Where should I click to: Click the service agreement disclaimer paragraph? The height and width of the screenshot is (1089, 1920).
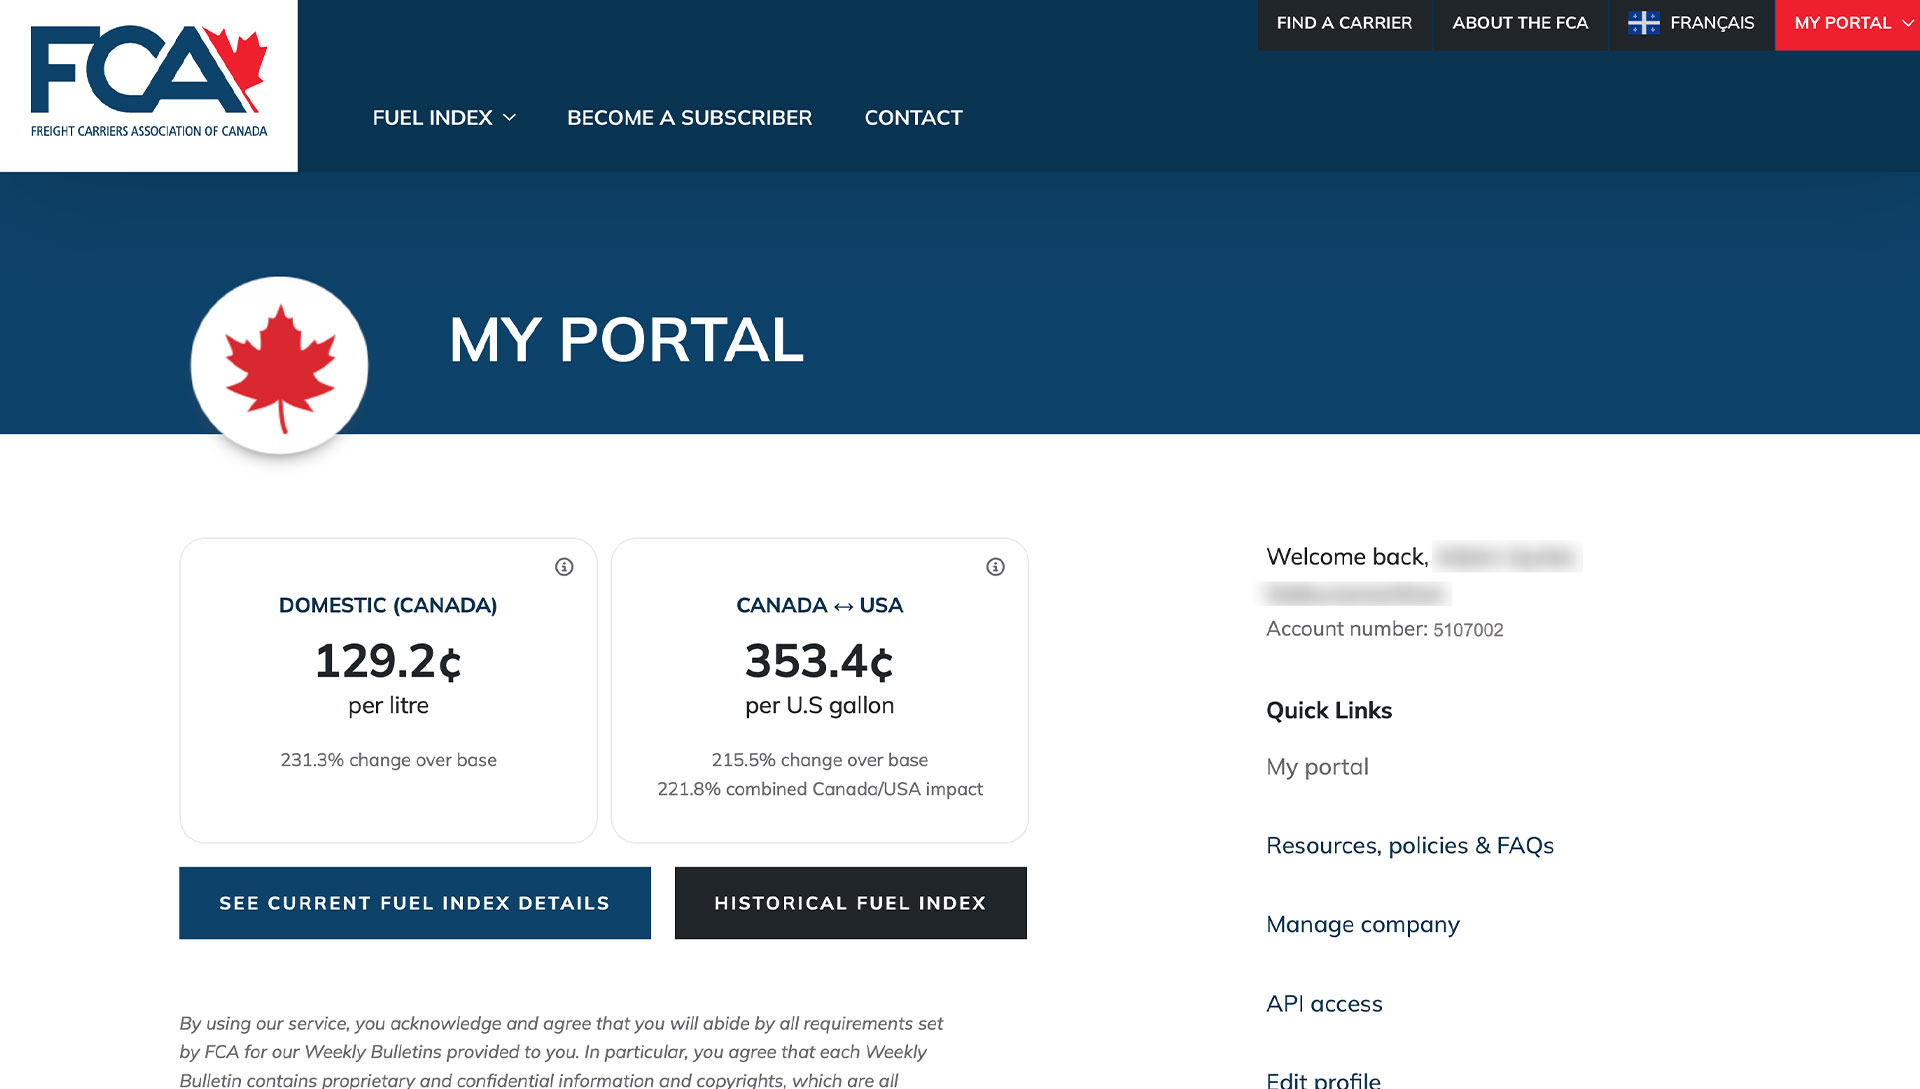(x=561, y=1052)
